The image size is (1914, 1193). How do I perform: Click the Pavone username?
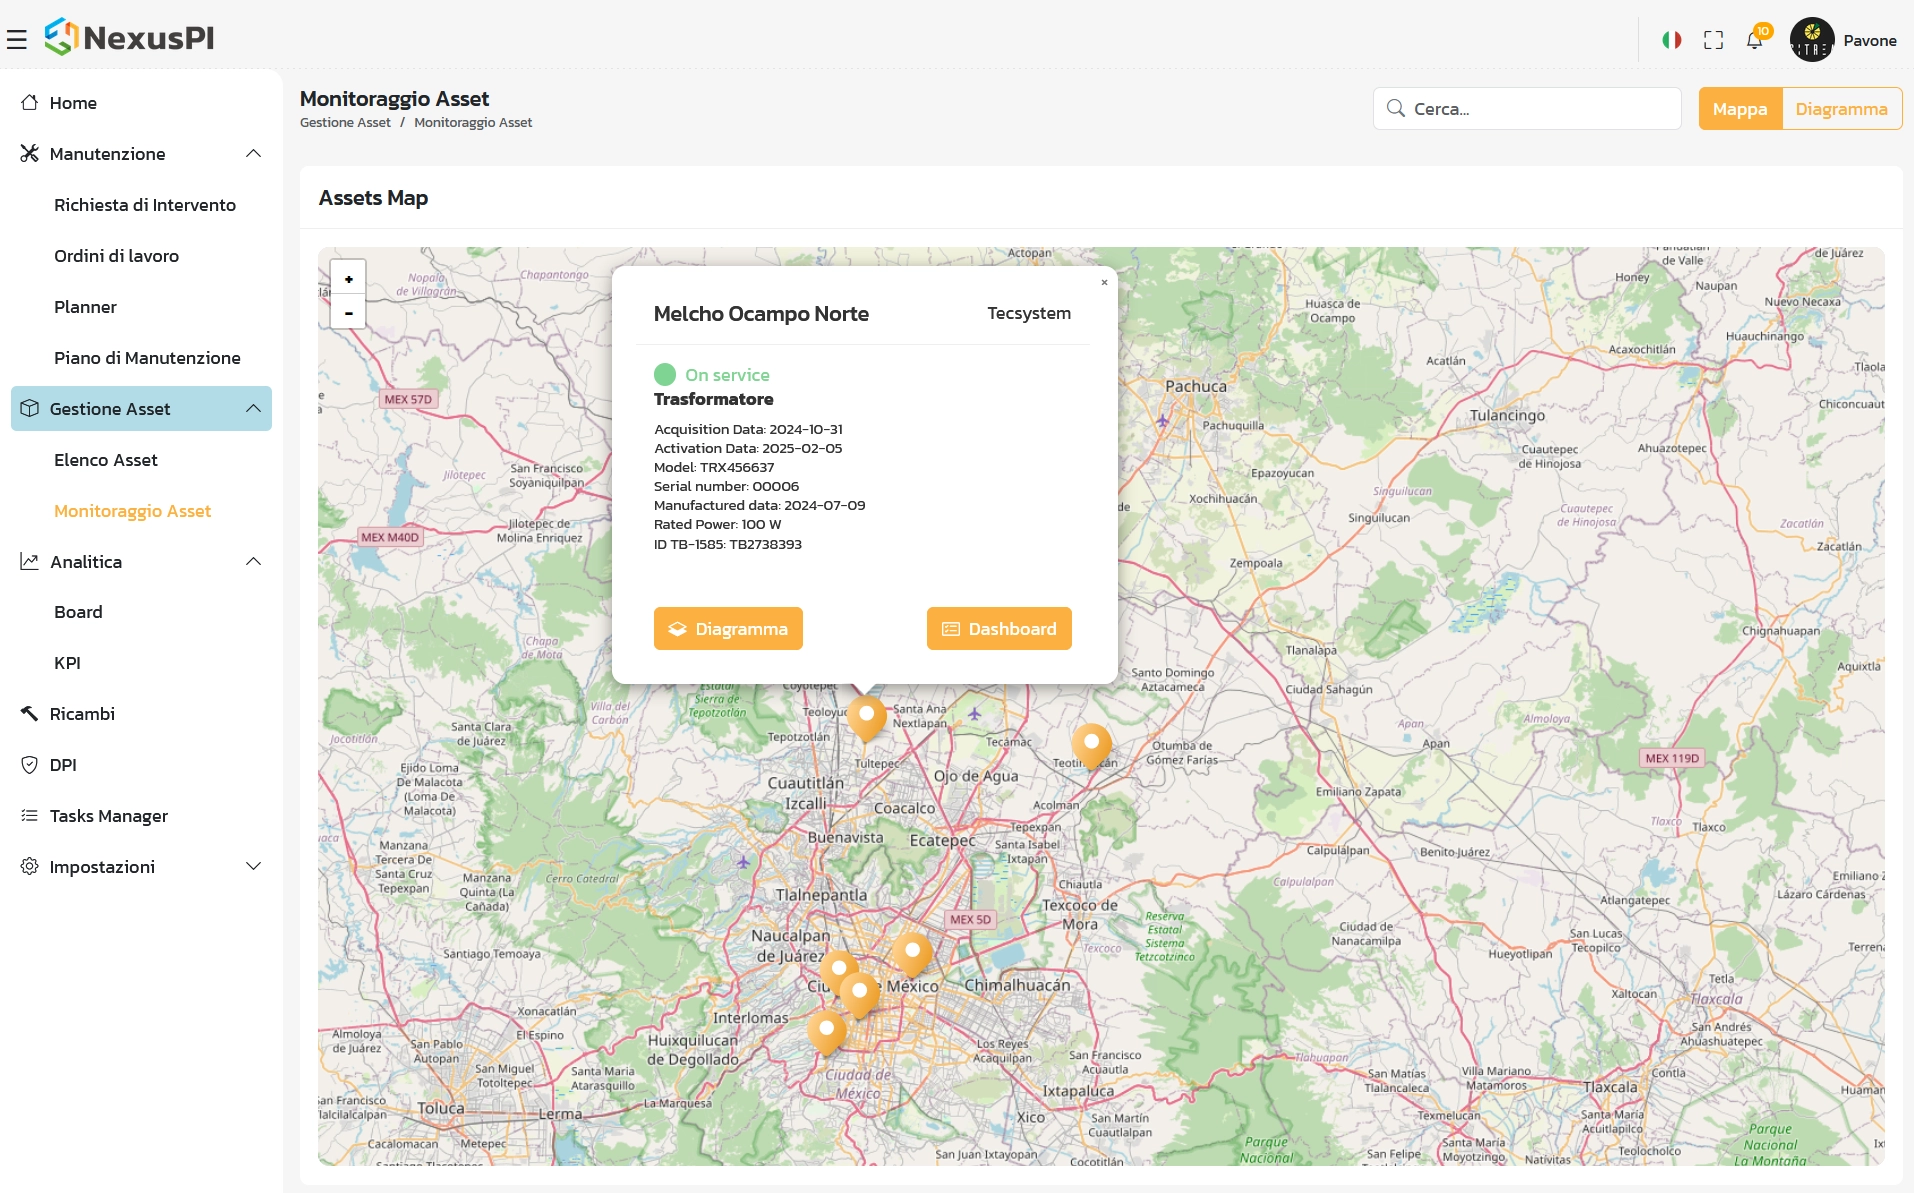click(1870, 40)
